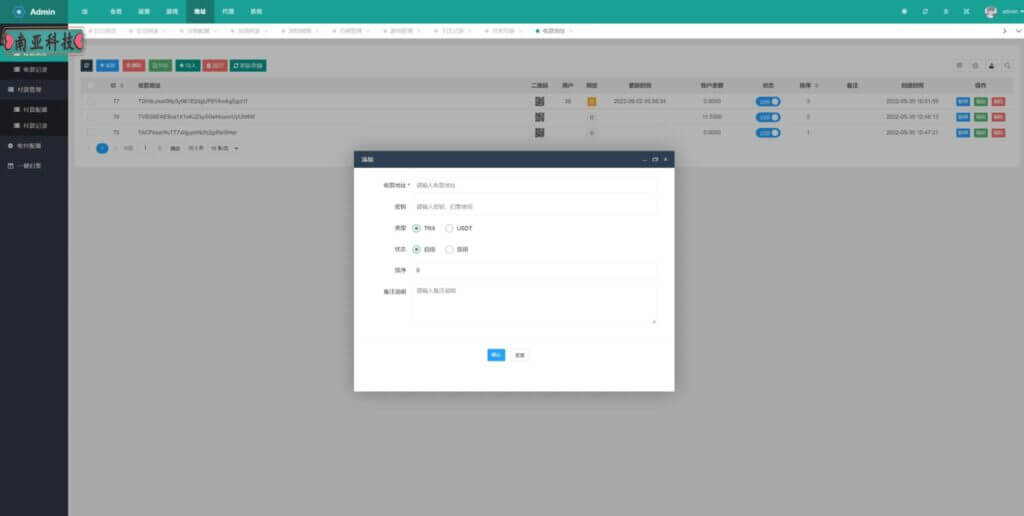Click the blue add button in table toolbar
This screenshot has height=516, width=1024.
pos(107,65)
